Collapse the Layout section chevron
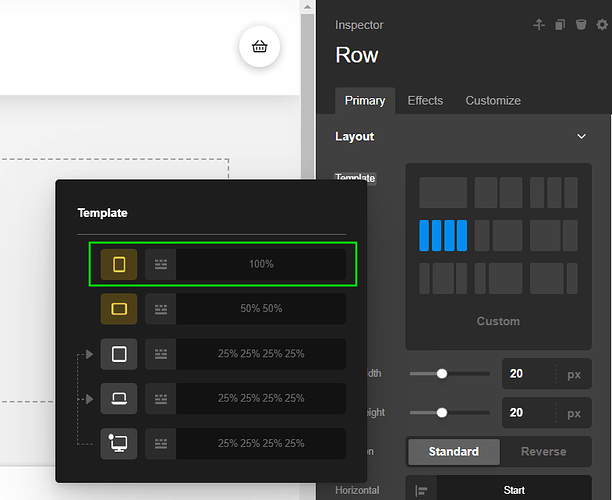This screenshot has height=500, width=612. (582, 136)
